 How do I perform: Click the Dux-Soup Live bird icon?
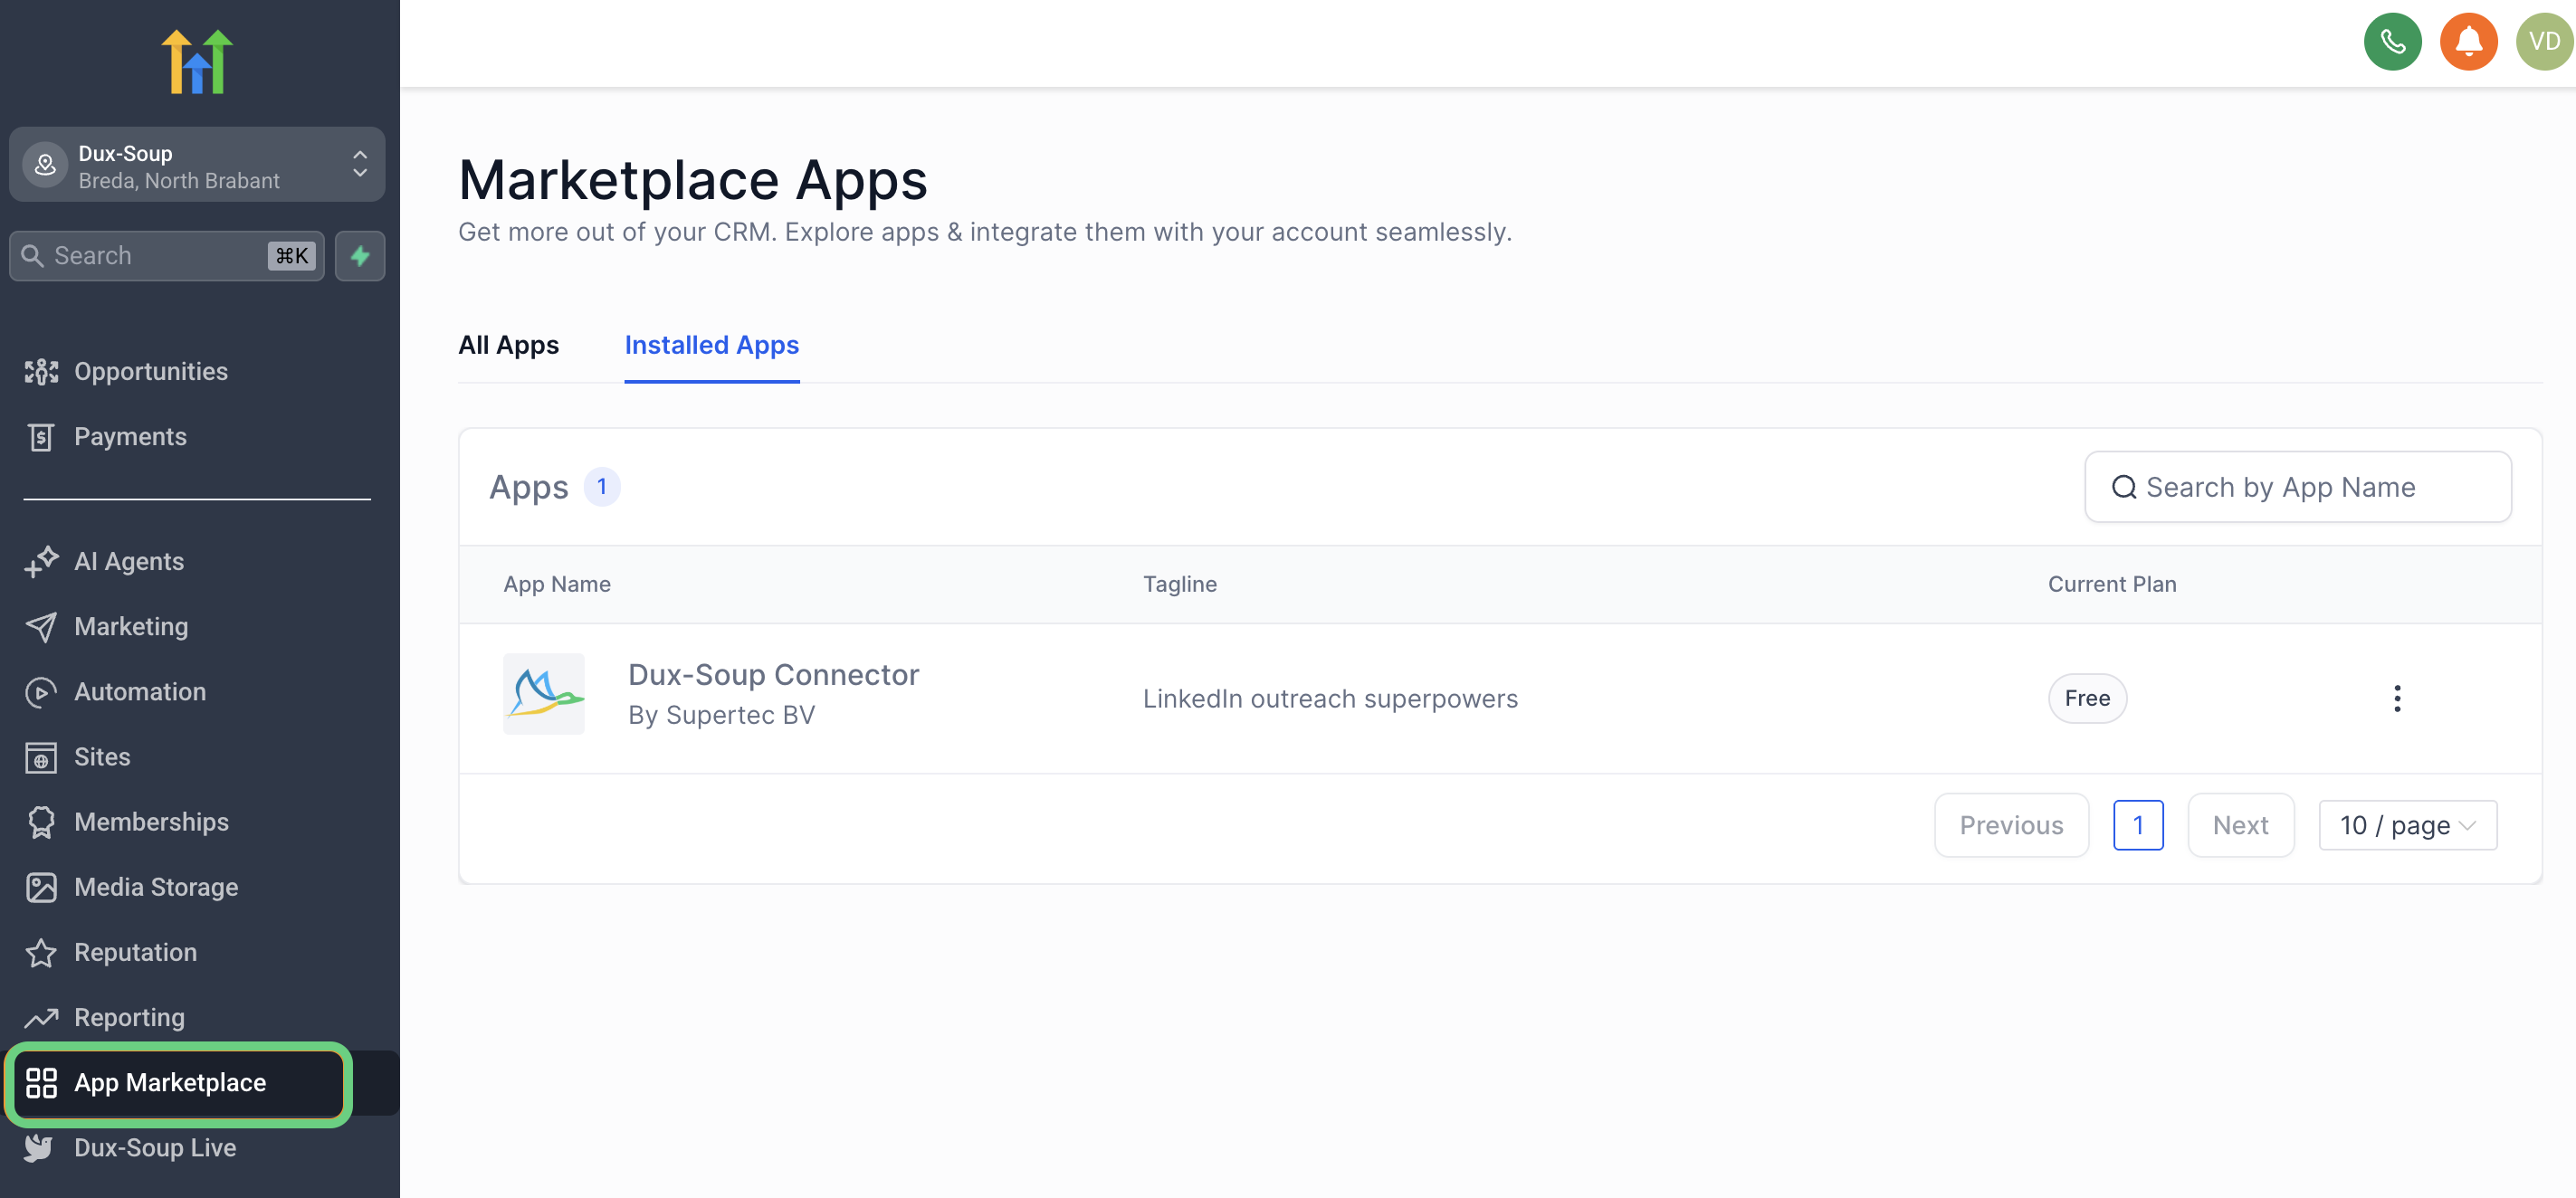39,1148
